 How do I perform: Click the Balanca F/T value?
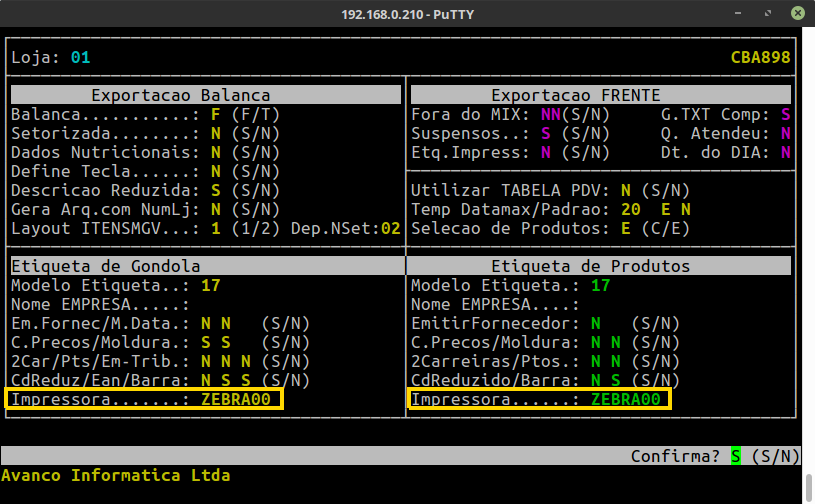(x=215, y=115)
